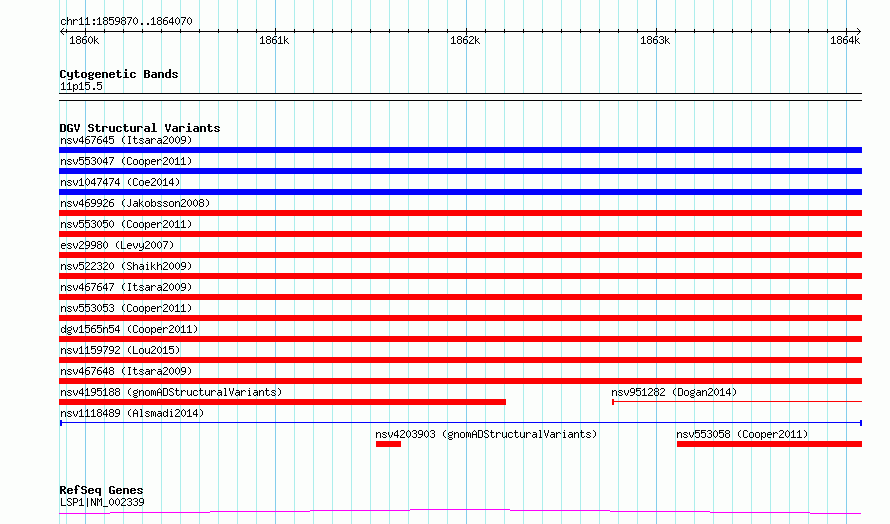Open the nsv1159792 (Lou2015) label
This screenshot has height=524, width=890.
(120, 350)
